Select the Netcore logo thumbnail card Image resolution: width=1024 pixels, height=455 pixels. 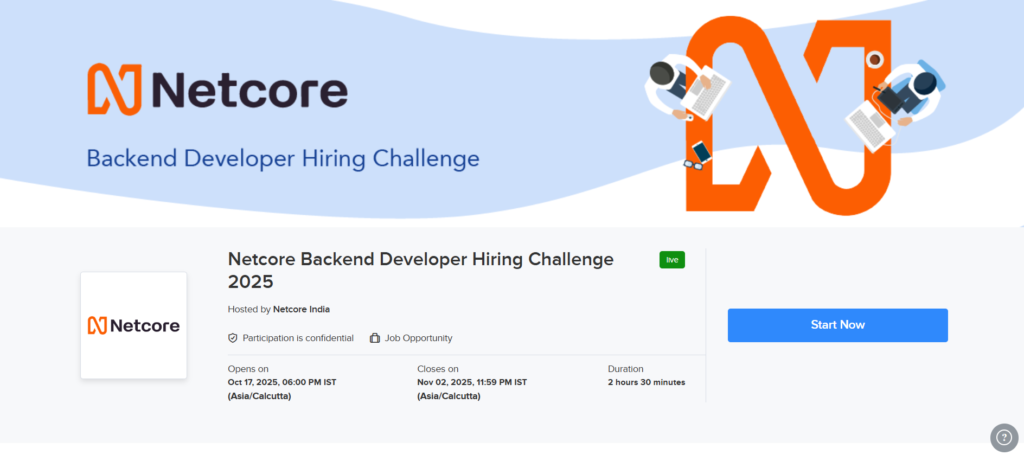click(x=133, y=325)
